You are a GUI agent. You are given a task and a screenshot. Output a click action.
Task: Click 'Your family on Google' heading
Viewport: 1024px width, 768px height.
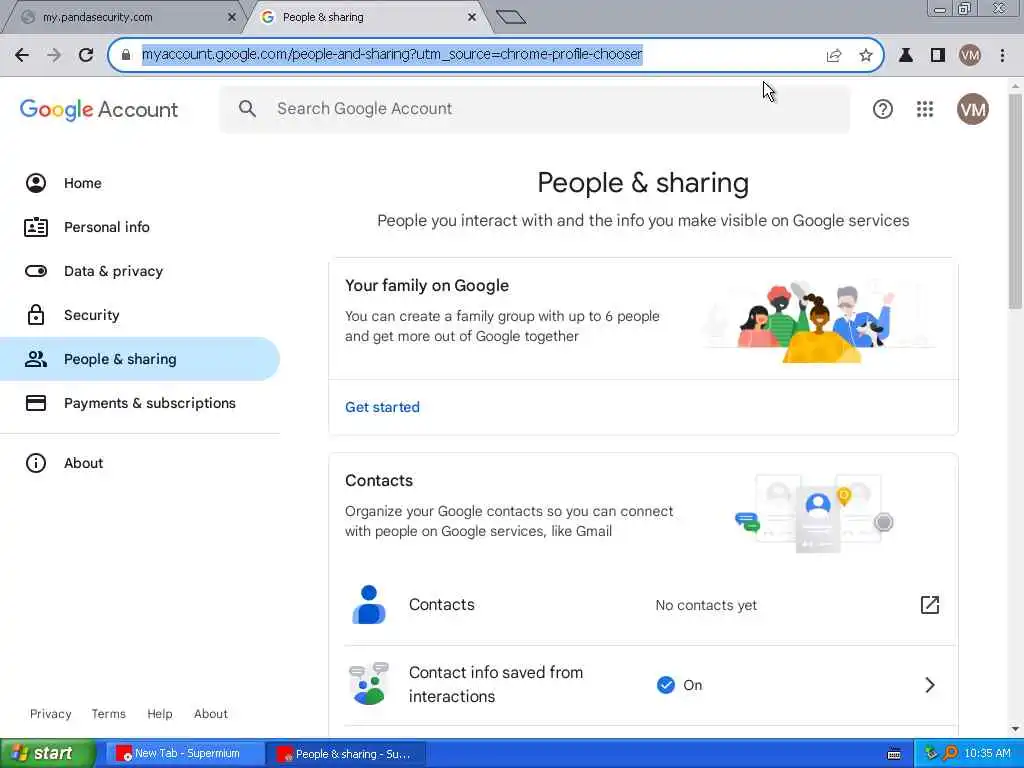(x=426, y=285)
